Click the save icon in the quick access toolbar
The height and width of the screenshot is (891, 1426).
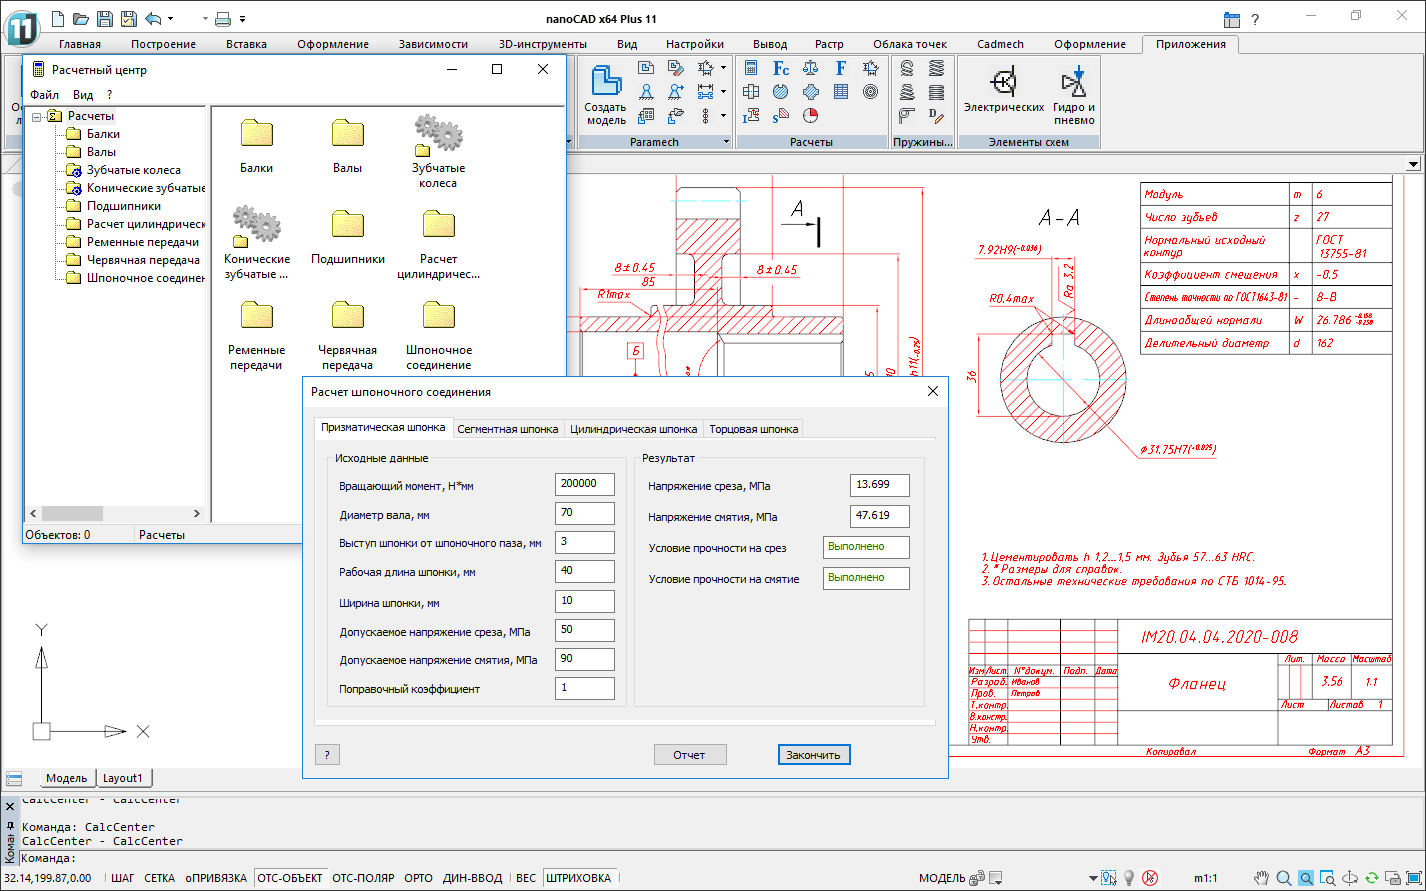click(x=104, y=18)
